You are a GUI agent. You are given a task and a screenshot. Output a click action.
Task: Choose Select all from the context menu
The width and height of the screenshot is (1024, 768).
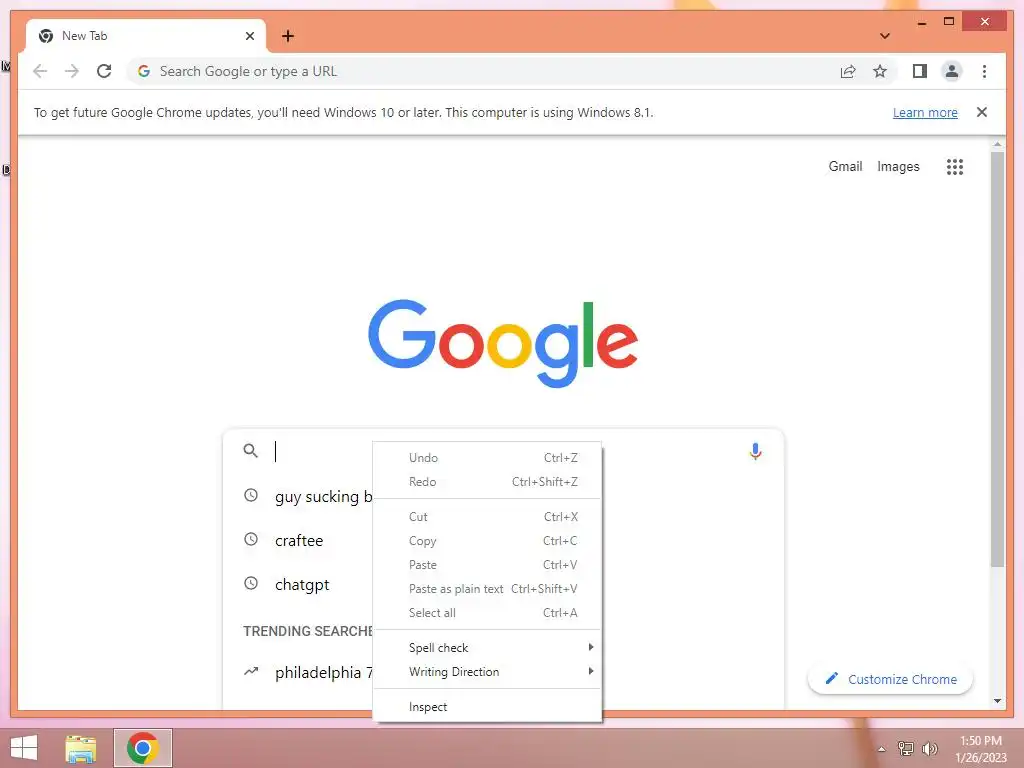click(487, 613)
